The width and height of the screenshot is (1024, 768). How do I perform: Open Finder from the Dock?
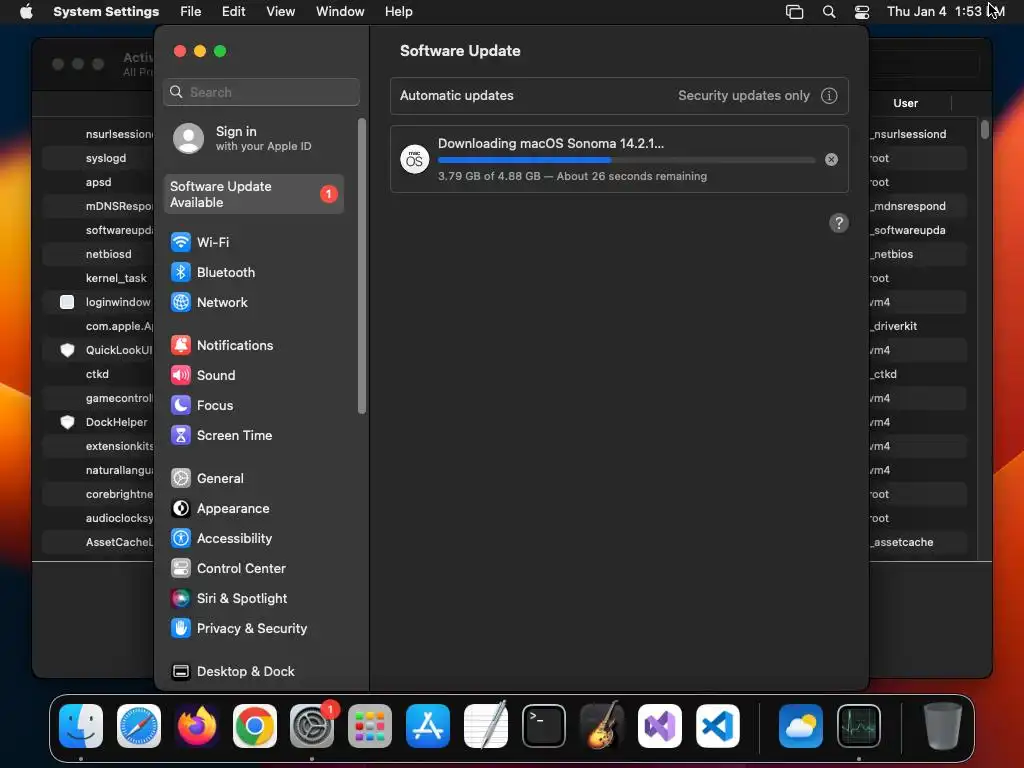pyautogui.click(x=81, y=726)
